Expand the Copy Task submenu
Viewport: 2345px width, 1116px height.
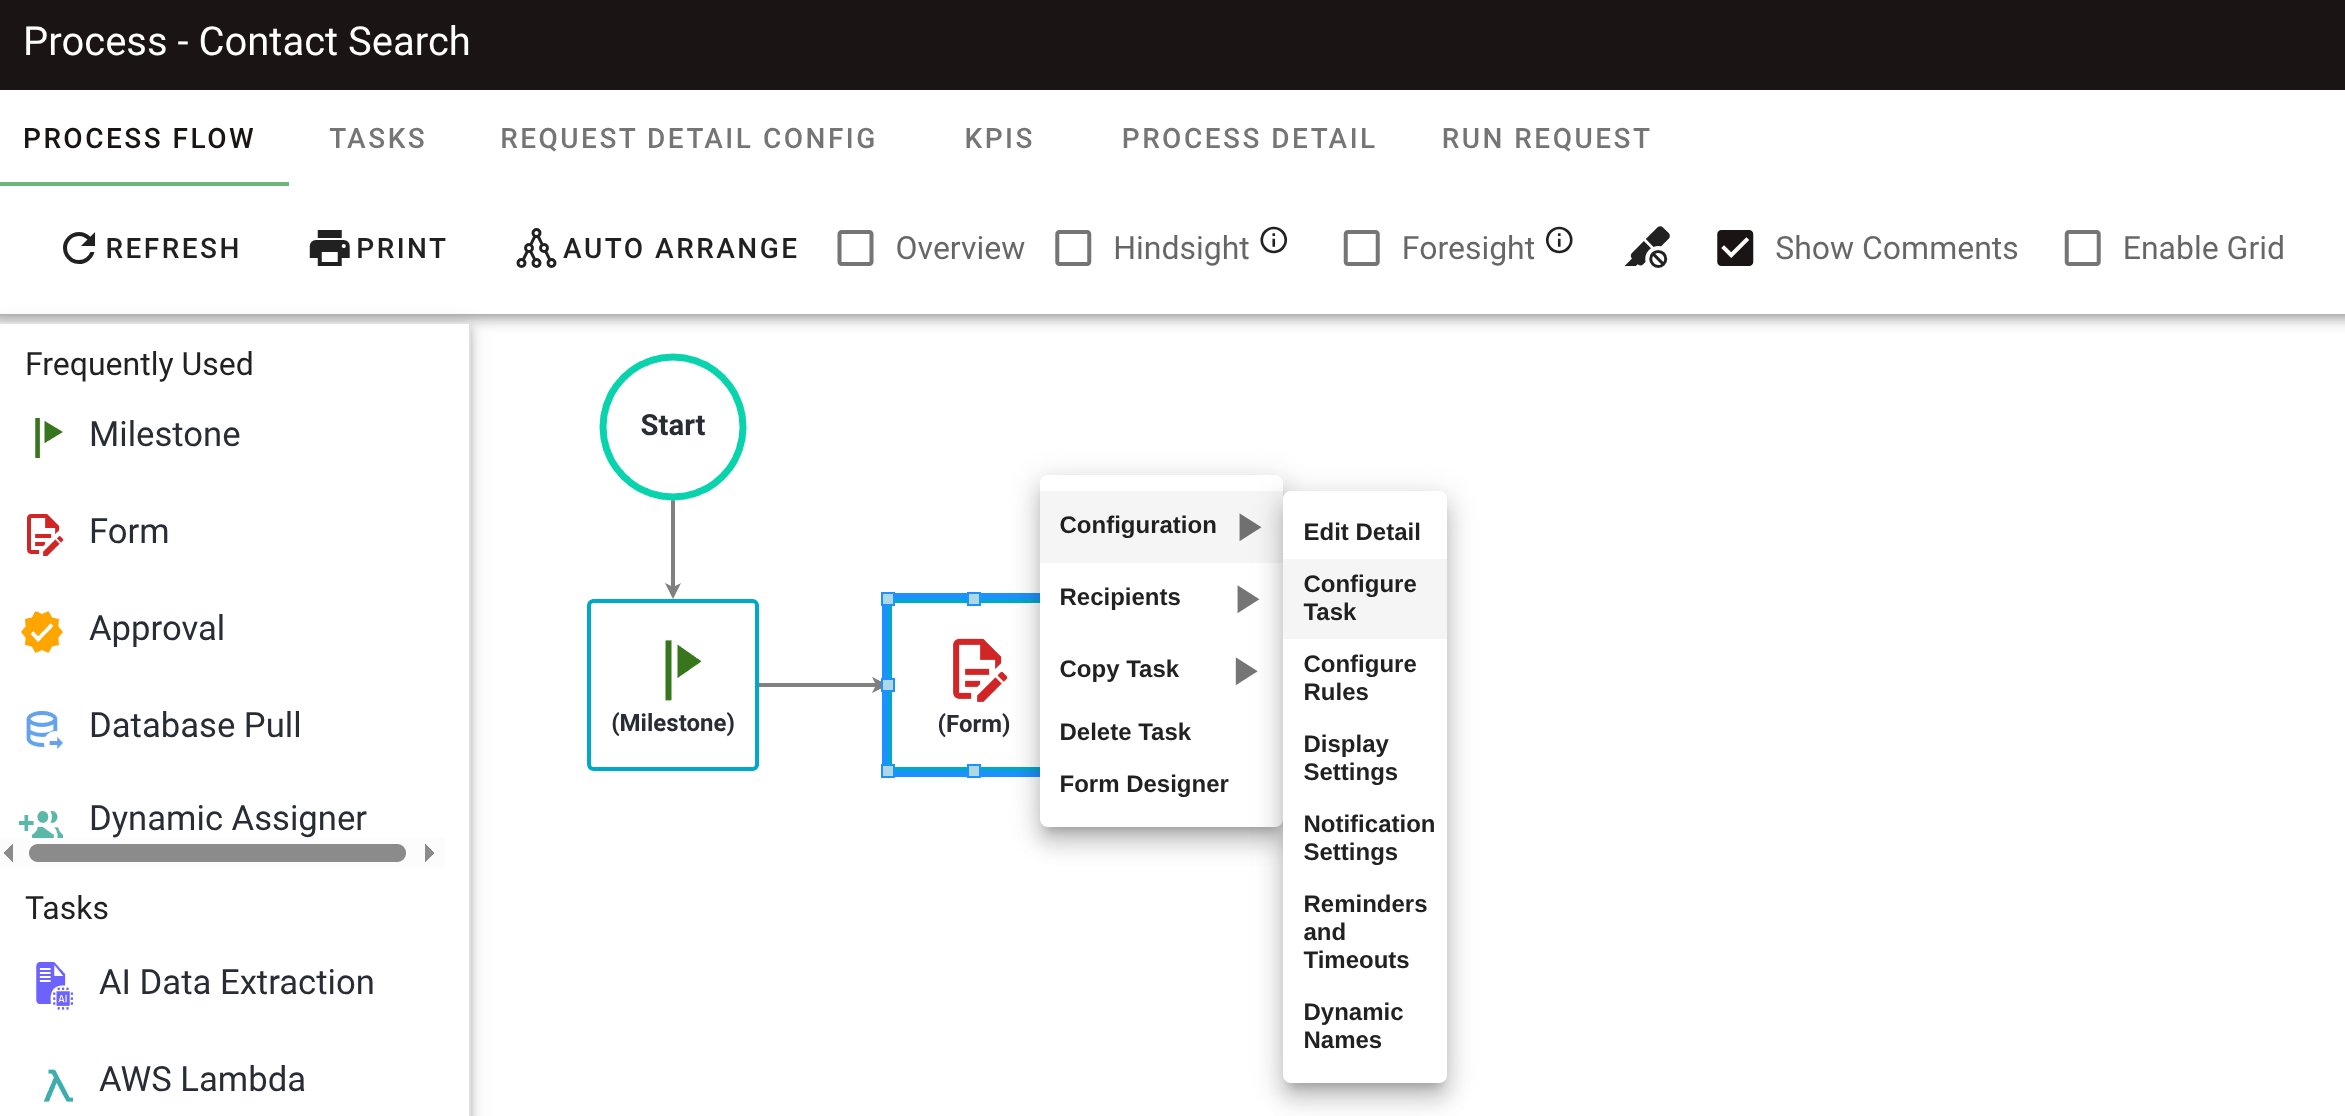(1249, 670)
